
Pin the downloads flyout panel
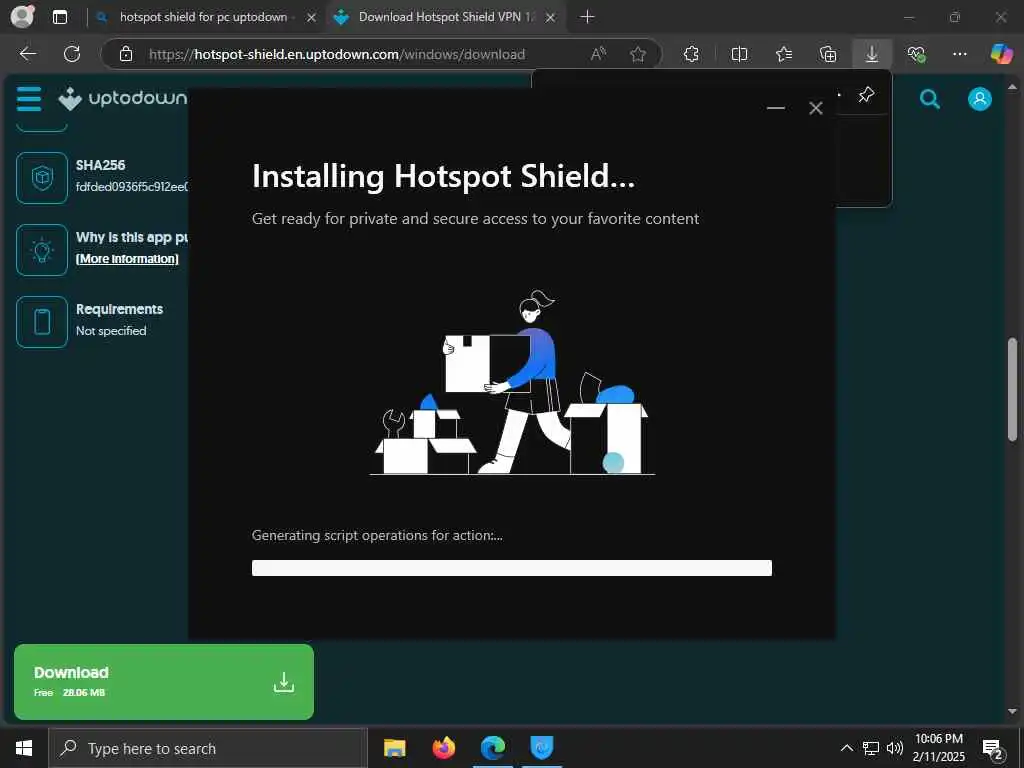coord(866,95)
